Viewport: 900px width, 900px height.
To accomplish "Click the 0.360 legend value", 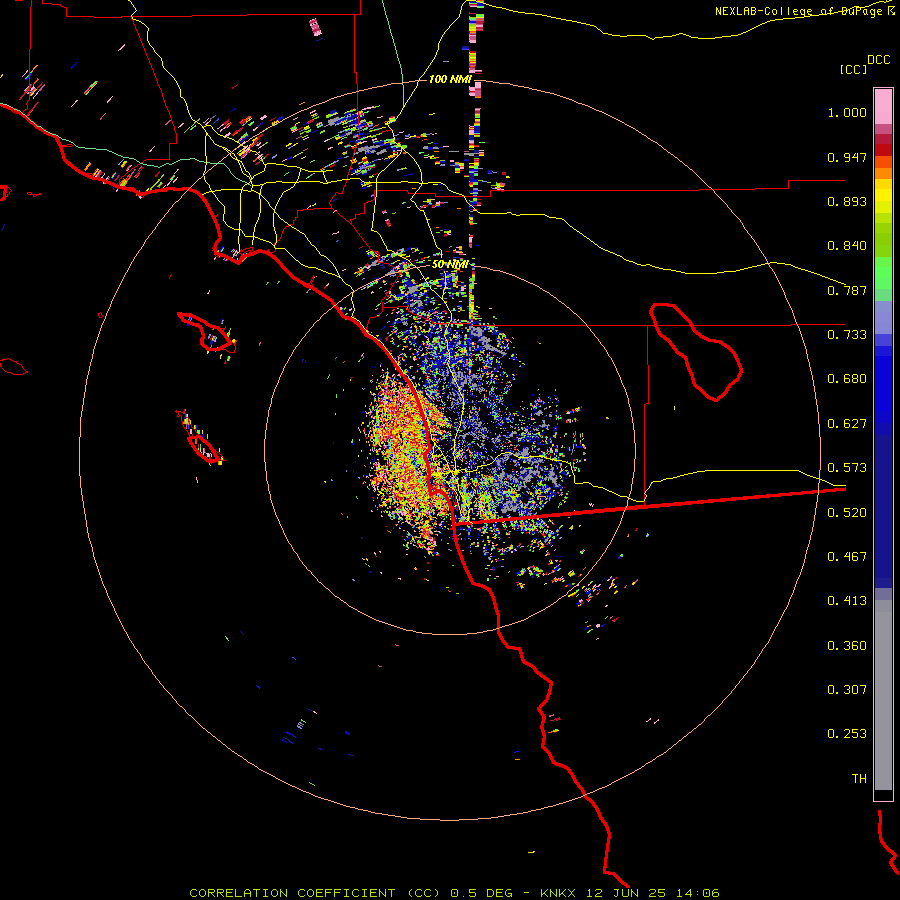I will [847, 646].
